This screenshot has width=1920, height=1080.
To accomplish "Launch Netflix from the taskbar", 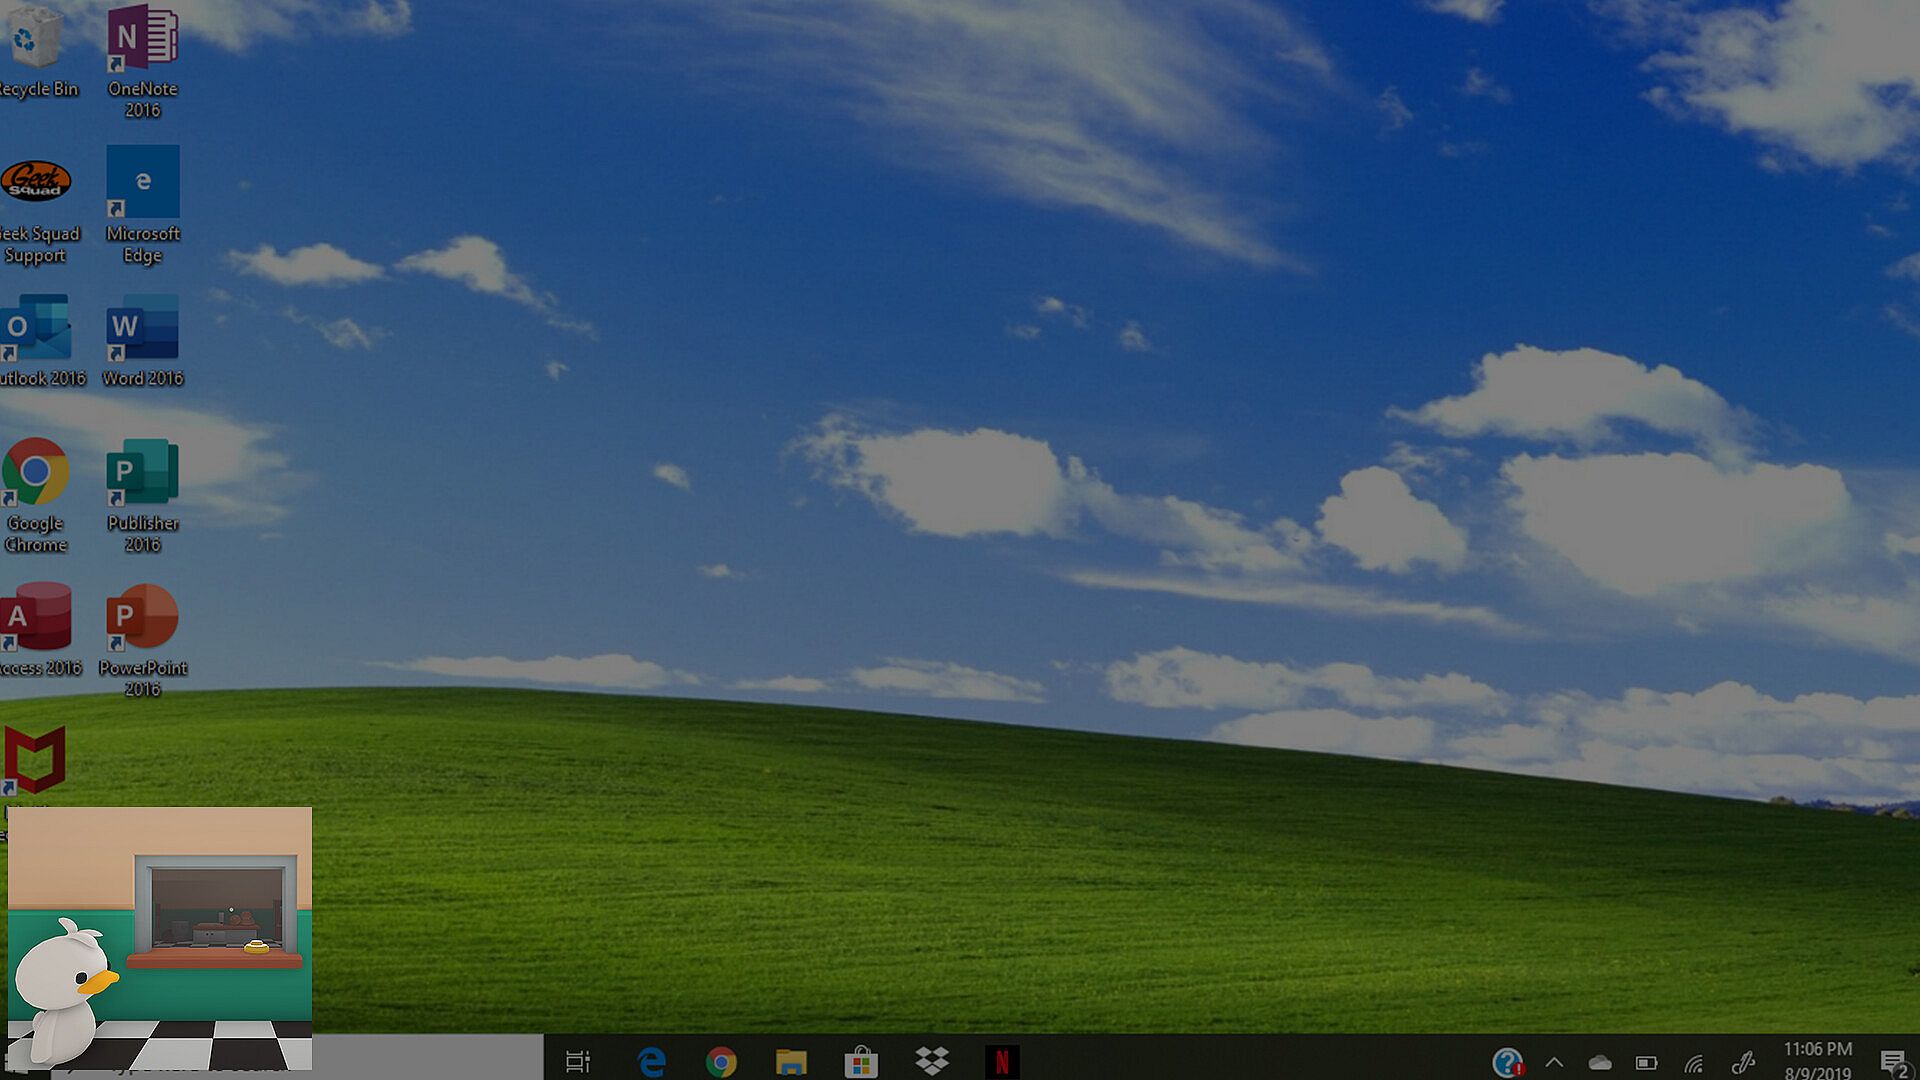I will 1001,1061.
